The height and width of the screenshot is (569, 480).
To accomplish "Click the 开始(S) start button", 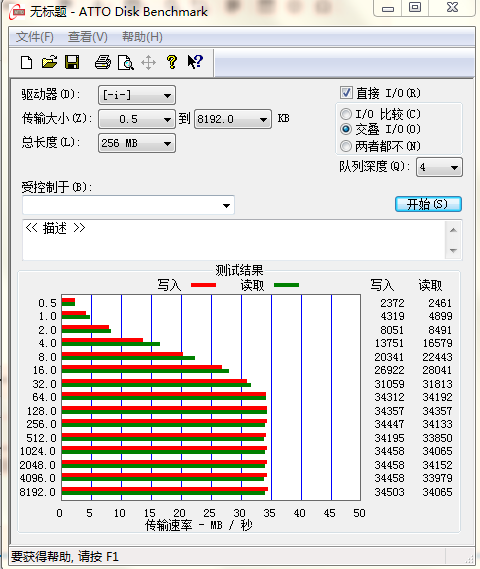I will [x=428, y=204].
